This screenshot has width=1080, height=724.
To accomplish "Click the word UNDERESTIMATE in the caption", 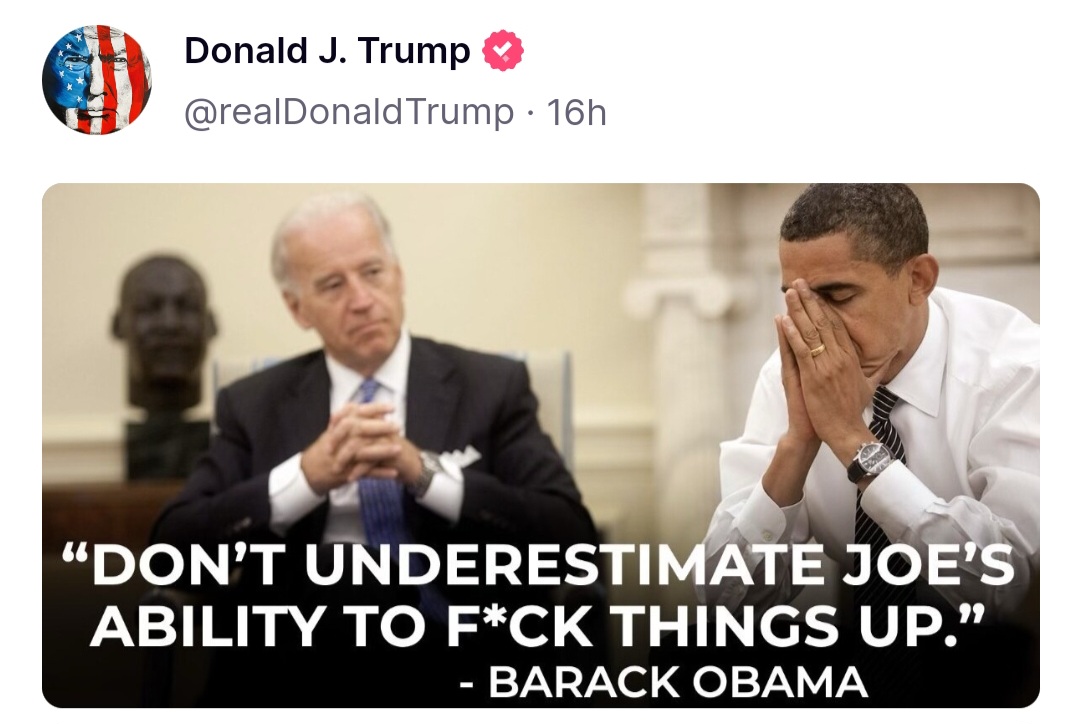I will pyautogui.click(x=564, y=565).
